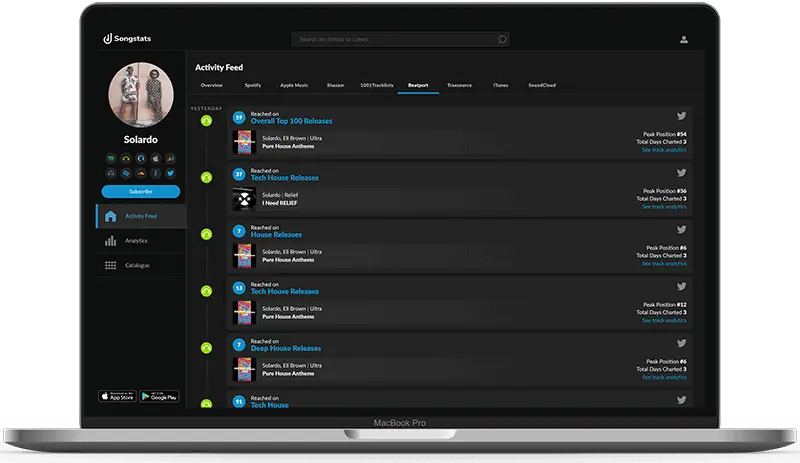Tweet the Tech House Releases position 13 entry
This screenshot has height=463, width=800.
681,286
